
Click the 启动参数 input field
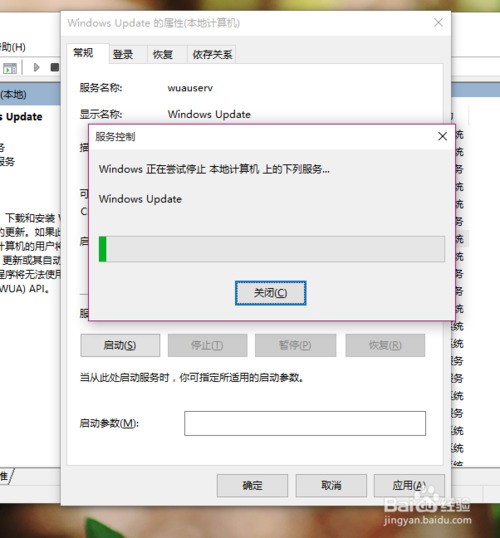click(x=305, y=423)
